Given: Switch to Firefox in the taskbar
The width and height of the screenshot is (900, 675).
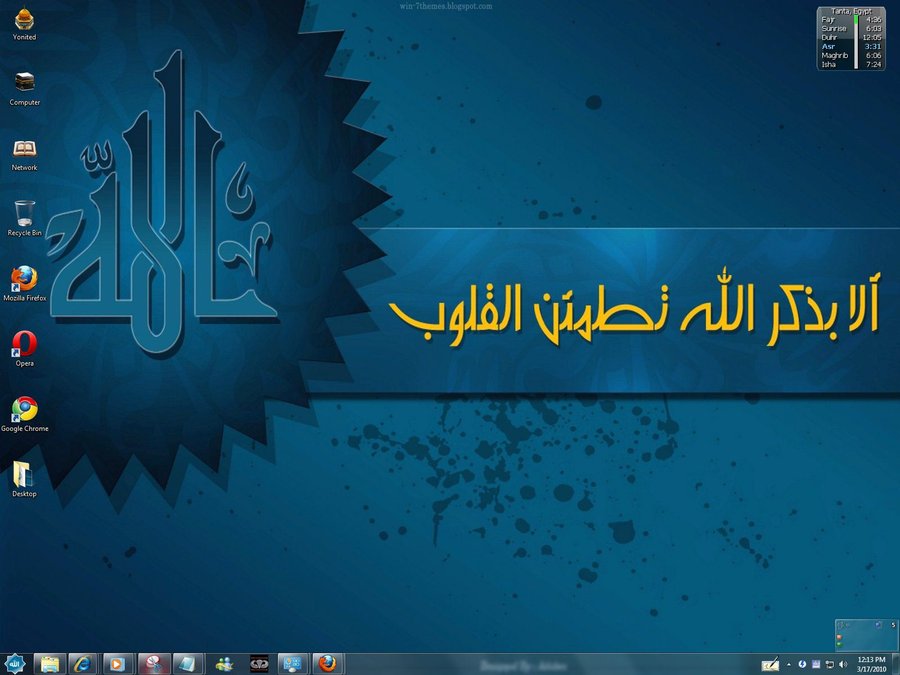Looking at the screenshot, I should click(327, 663).
